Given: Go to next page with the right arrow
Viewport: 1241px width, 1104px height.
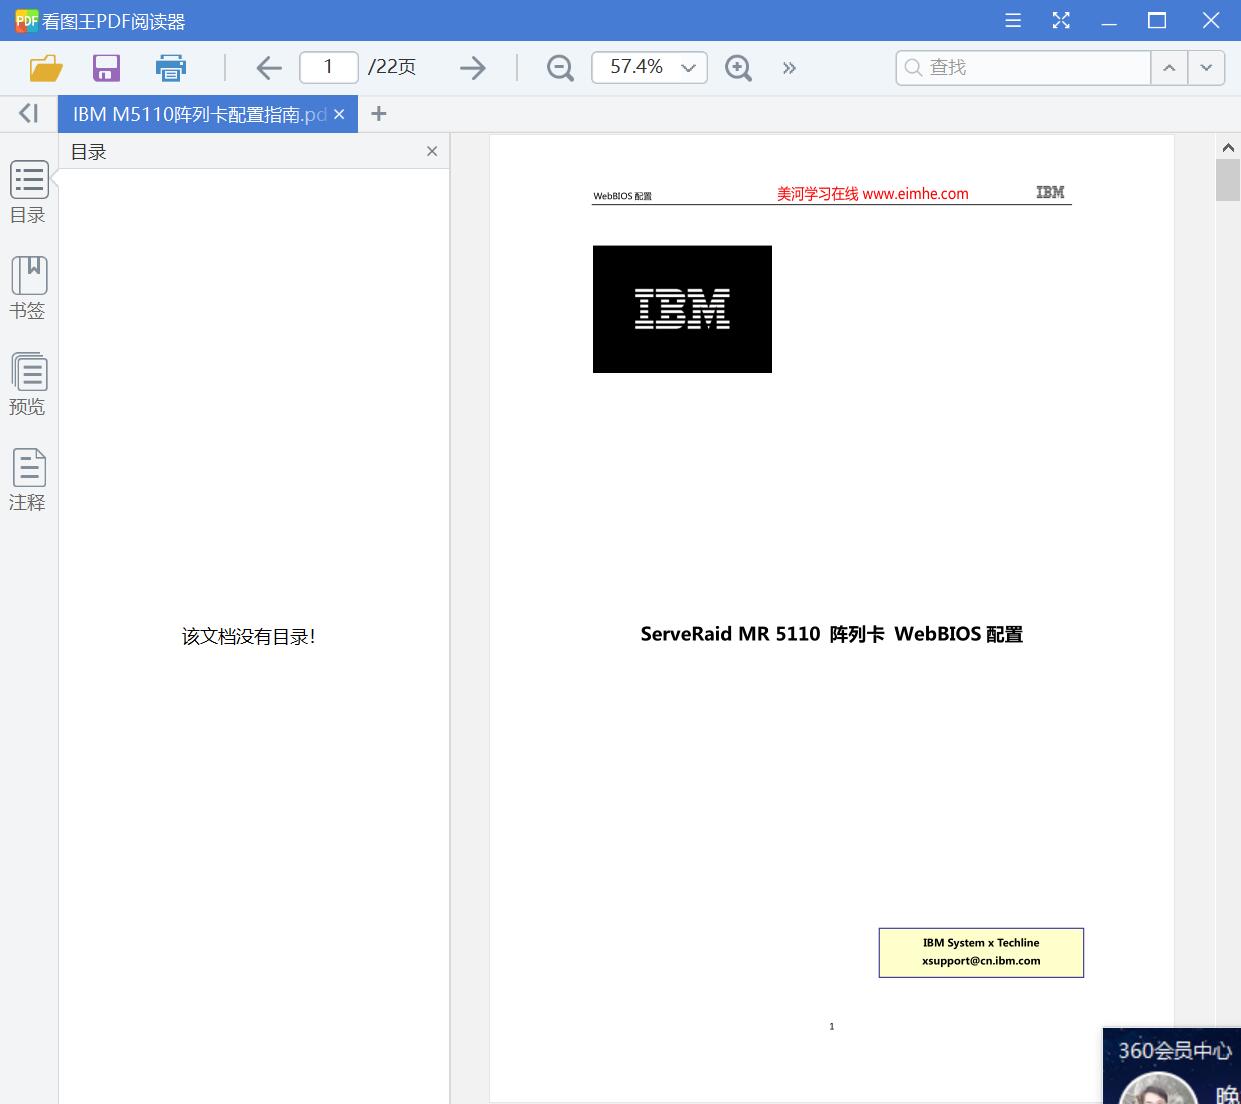Looking at the screenshot, I should click(472, 67).
